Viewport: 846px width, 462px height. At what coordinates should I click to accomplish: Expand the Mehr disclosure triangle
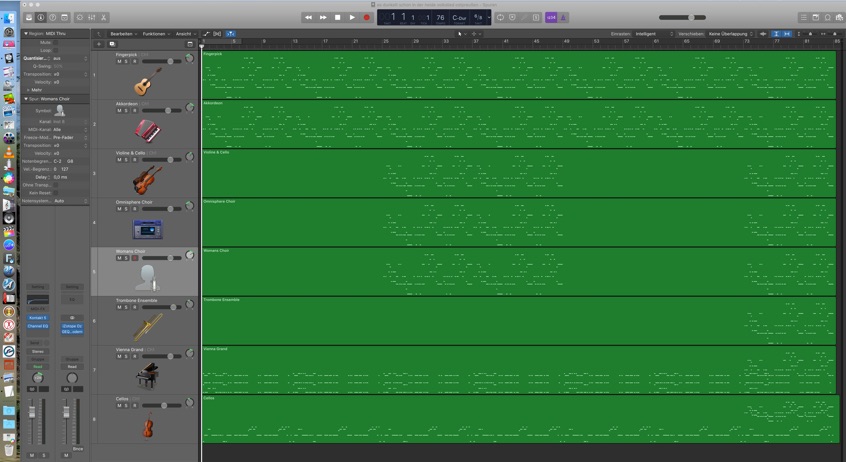pyautogui.click(x=28, y=90)
